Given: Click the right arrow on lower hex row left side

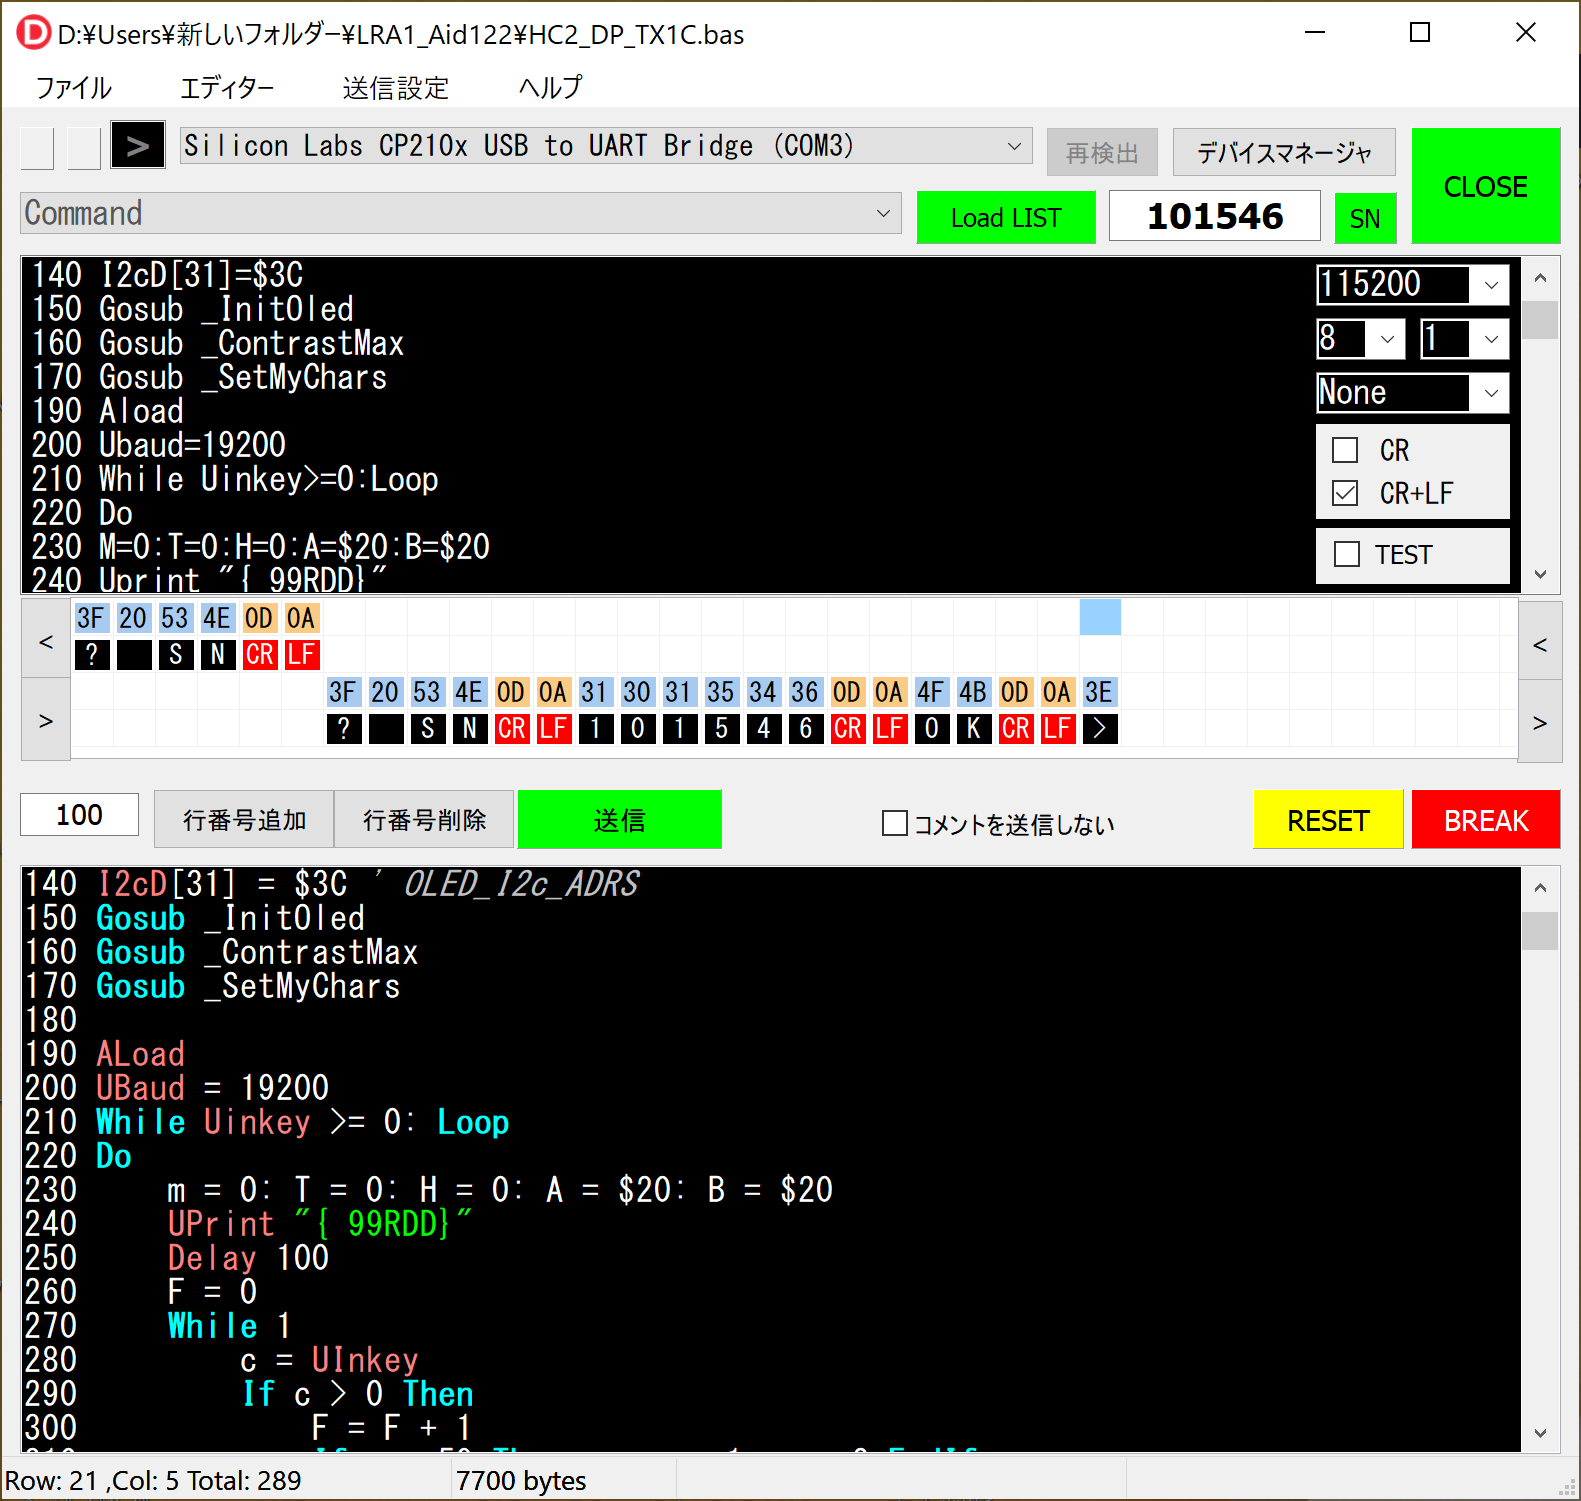Looking at the screenshot, I should [46, 720].
